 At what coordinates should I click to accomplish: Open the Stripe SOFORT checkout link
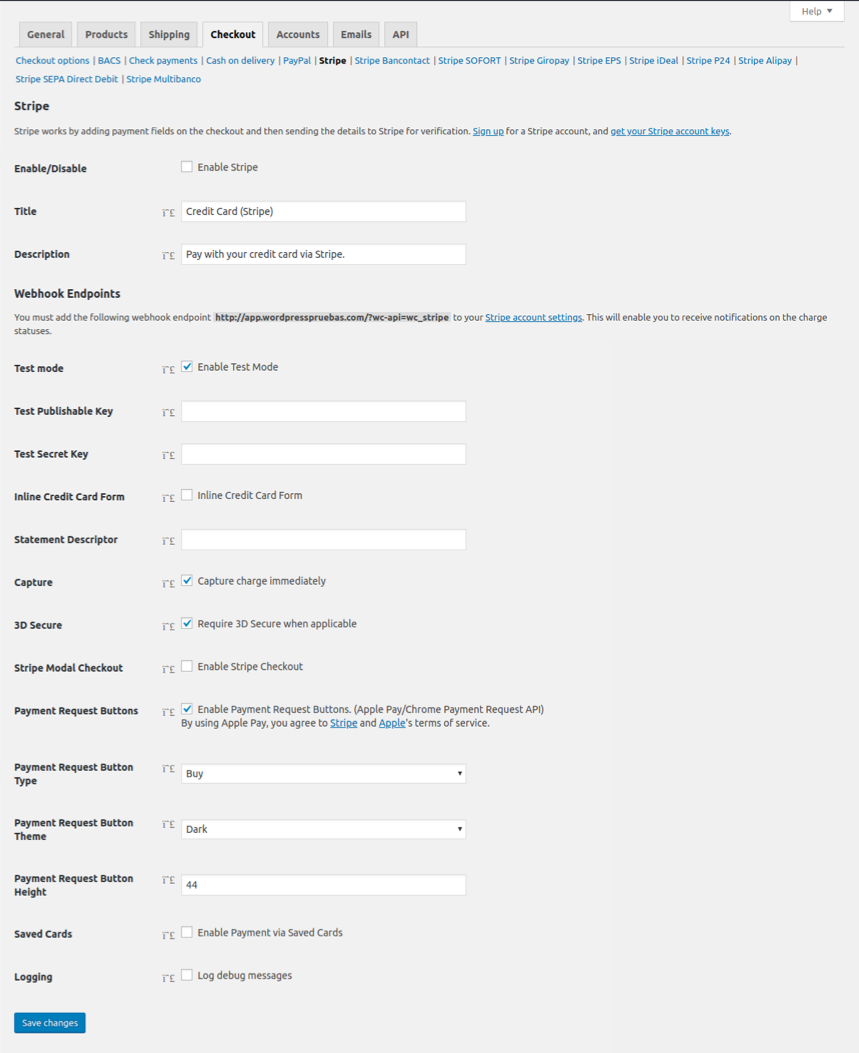tap(470, 61)
